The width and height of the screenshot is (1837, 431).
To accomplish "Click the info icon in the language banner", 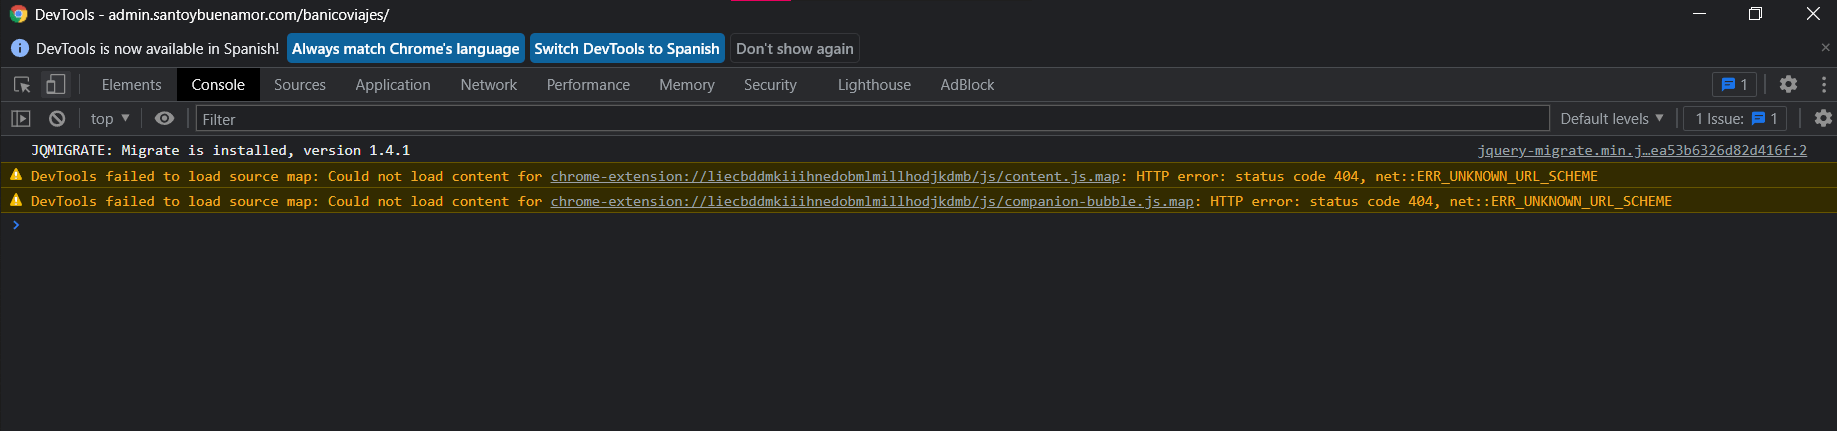I will click(x=19, y=48).
